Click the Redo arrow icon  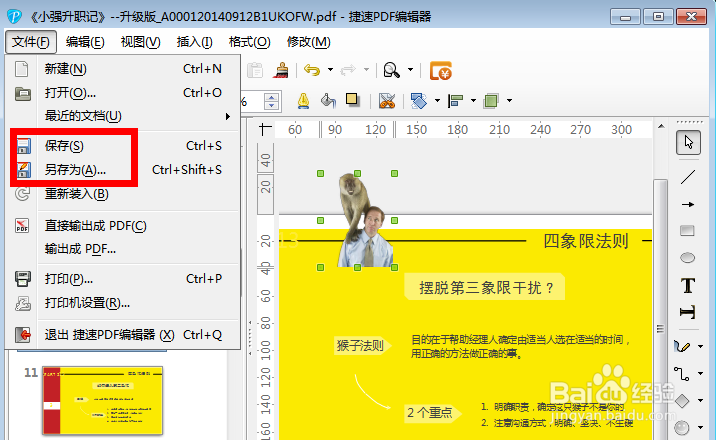pos(348,70)
